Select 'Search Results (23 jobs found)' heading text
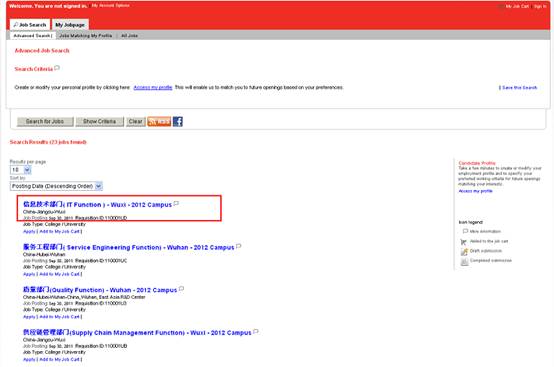554x367 pixels. pyautogui.click(x=48, y=142)
